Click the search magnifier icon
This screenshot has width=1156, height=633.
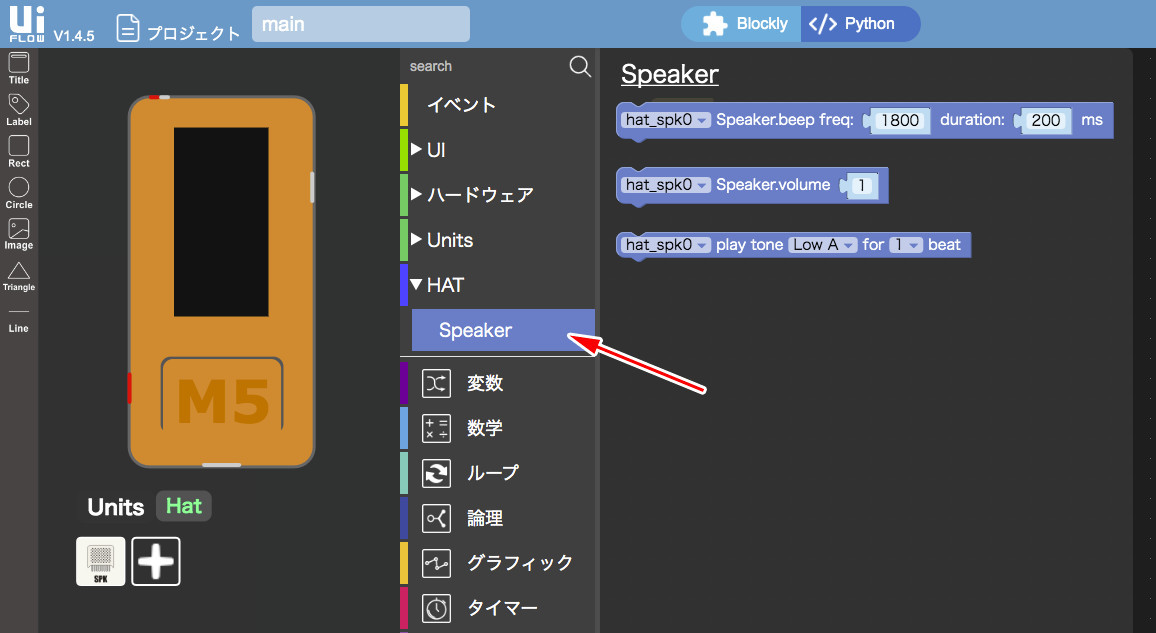(580, 66)
